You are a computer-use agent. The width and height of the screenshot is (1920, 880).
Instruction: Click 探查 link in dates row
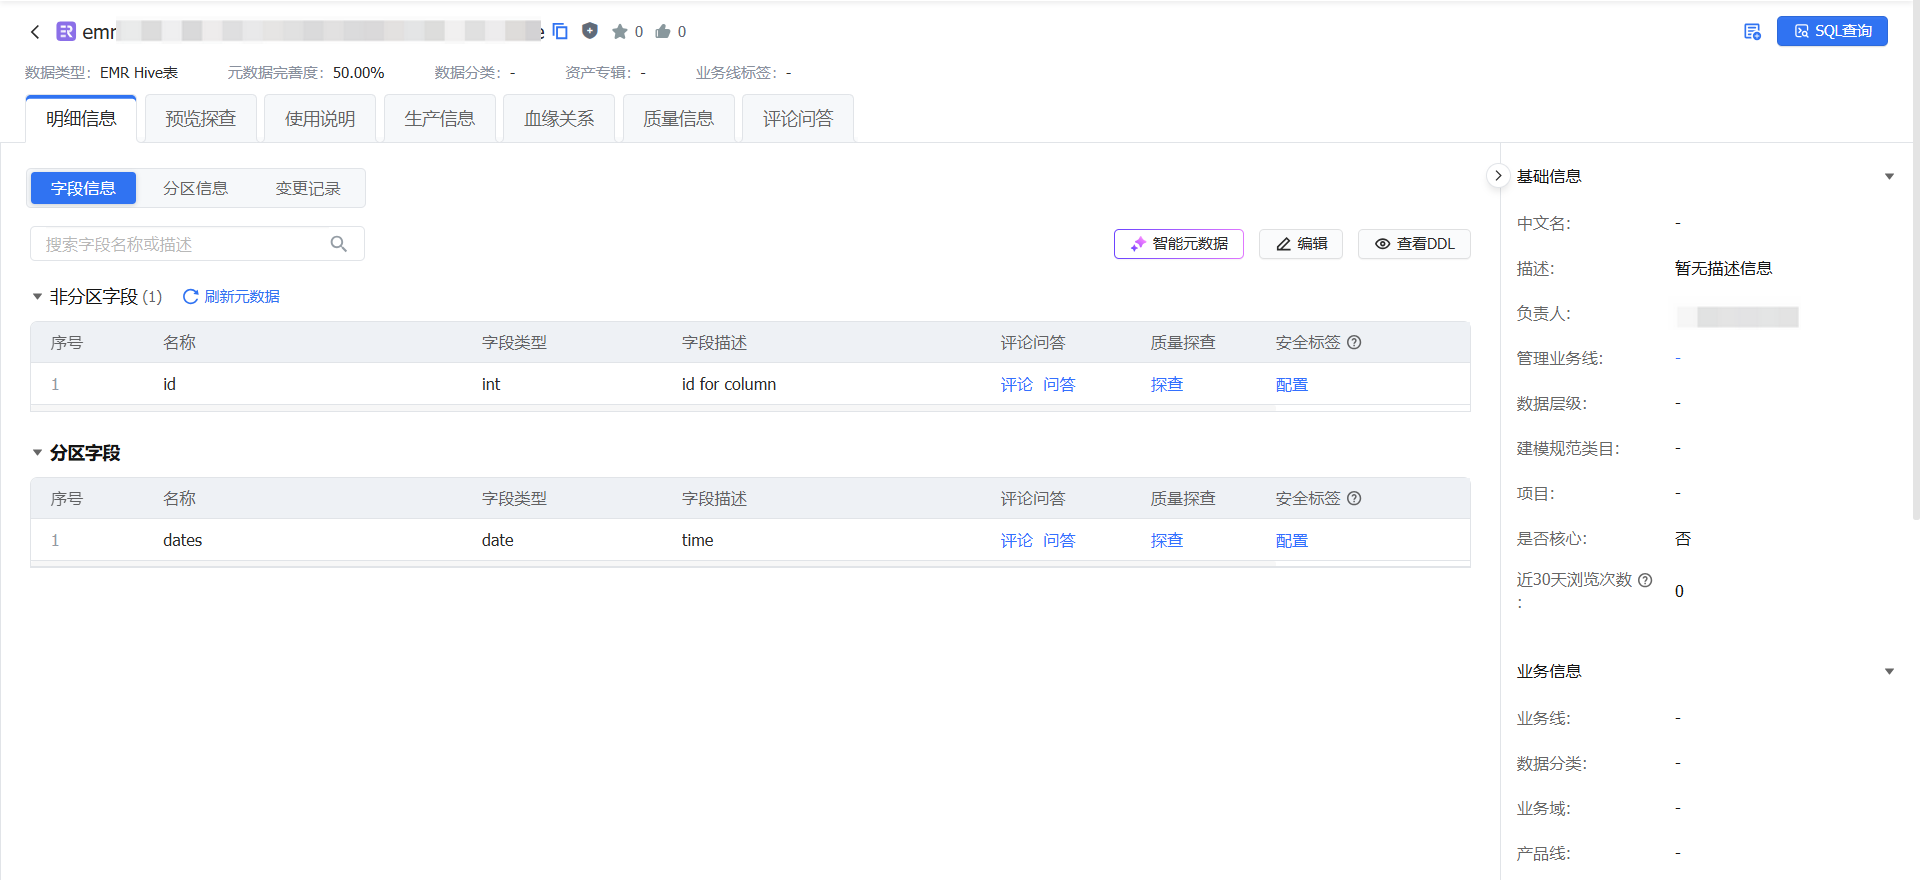1167,541
